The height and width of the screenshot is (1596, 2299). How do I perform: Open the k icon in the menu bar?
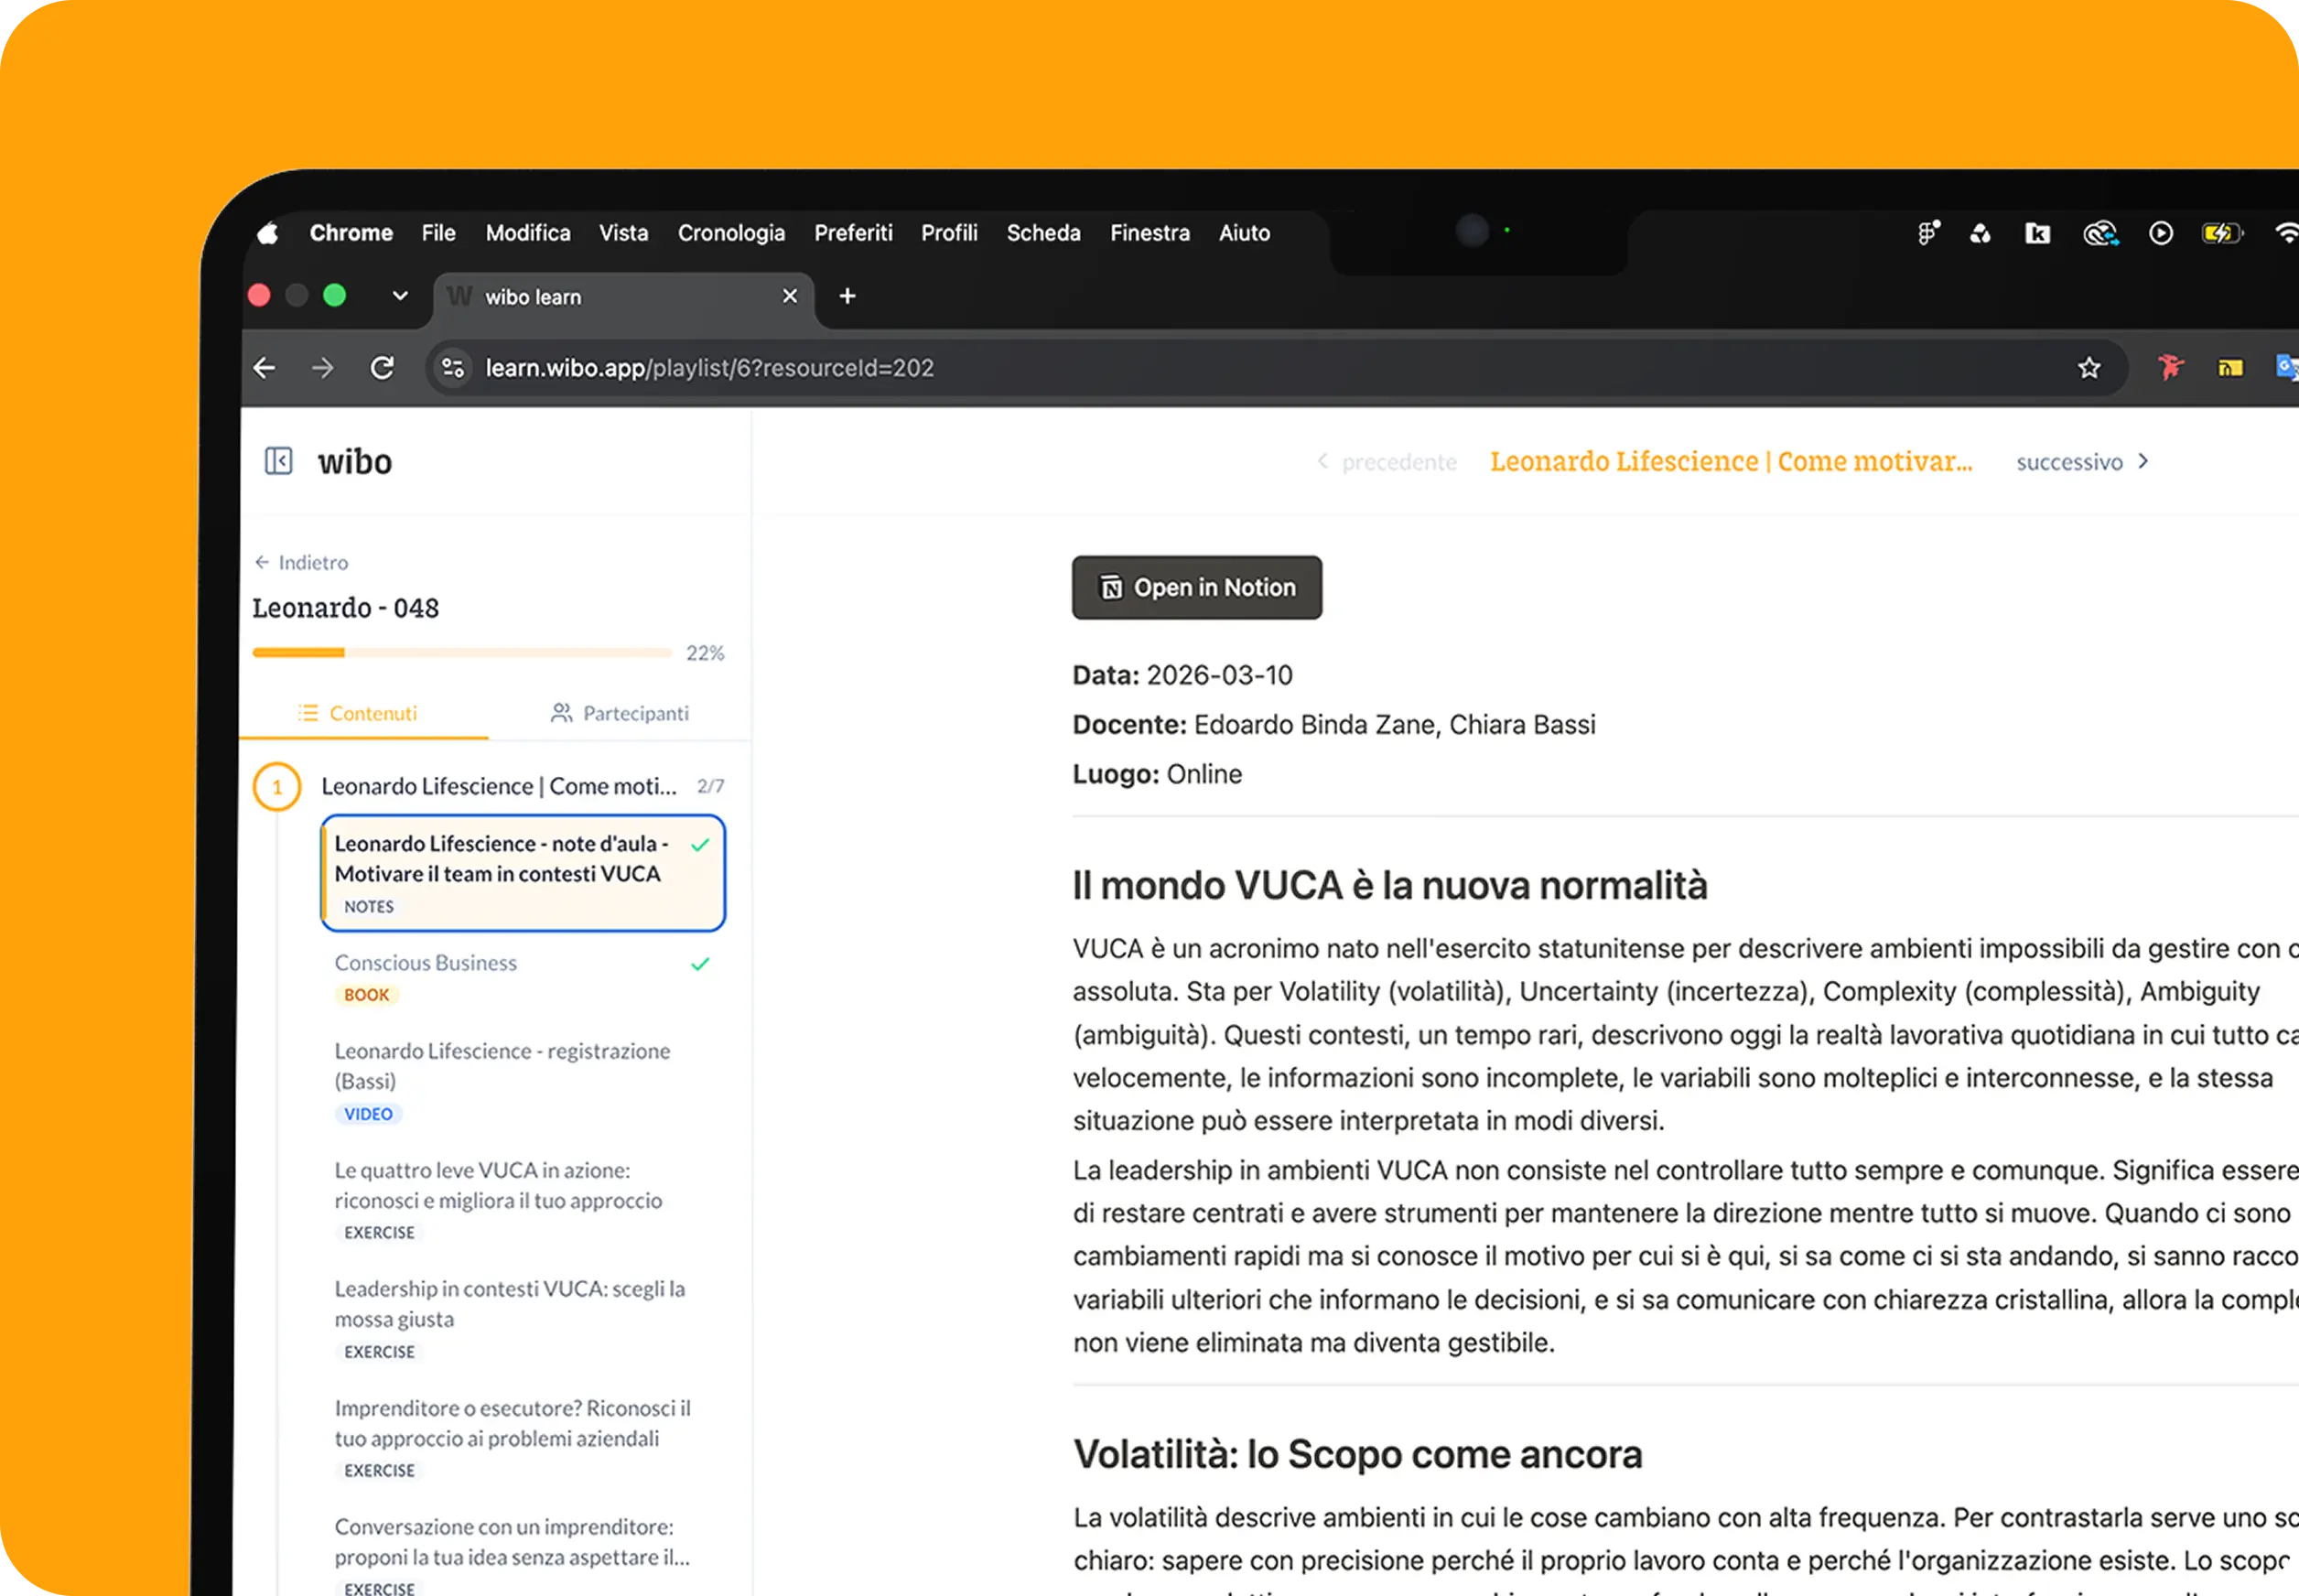click(2037, 233)
